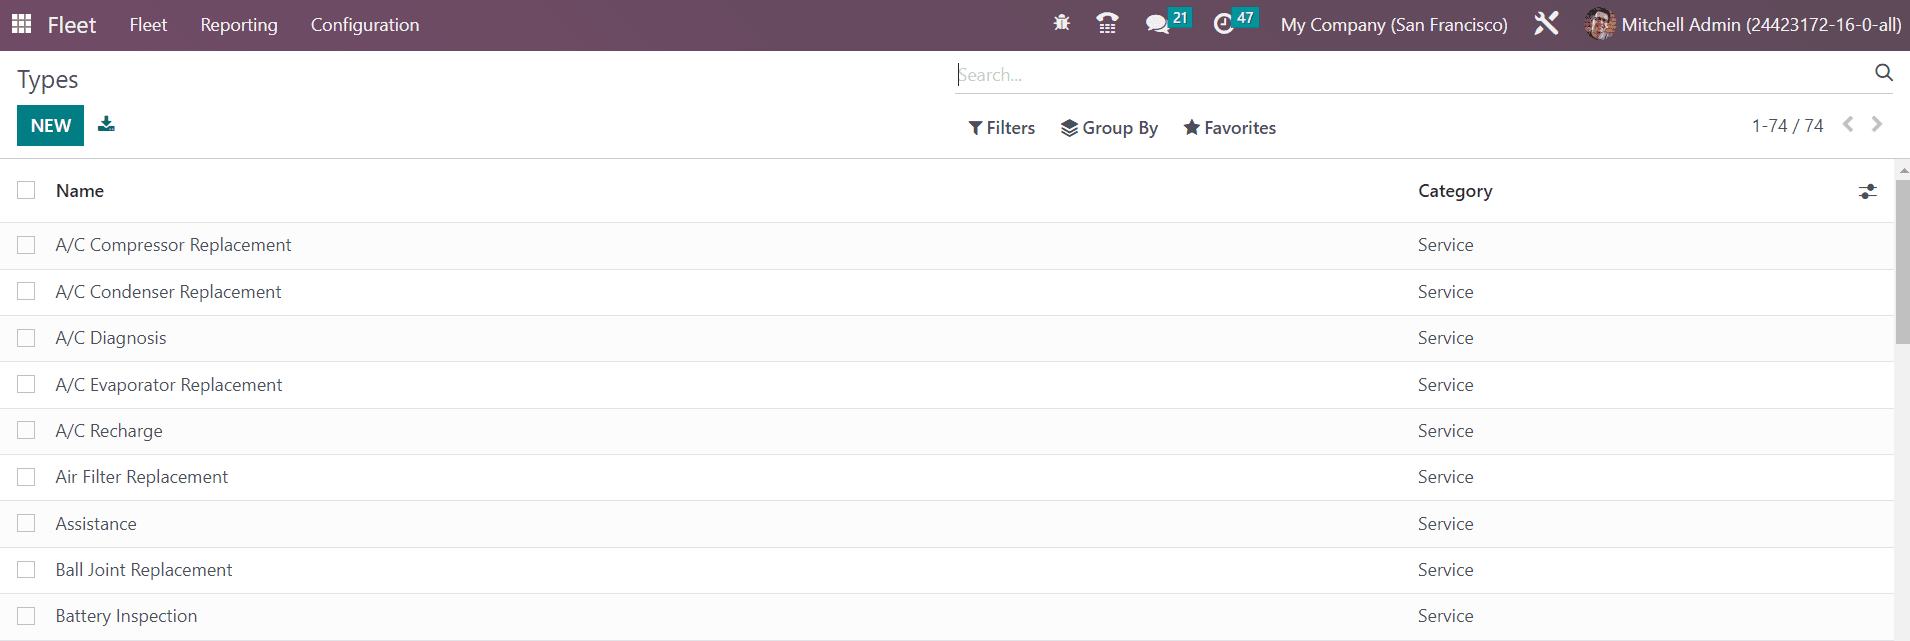Open Air Filter Replacement record
Viewport: 1910px width, 641px height.
[x=142, y=477]
